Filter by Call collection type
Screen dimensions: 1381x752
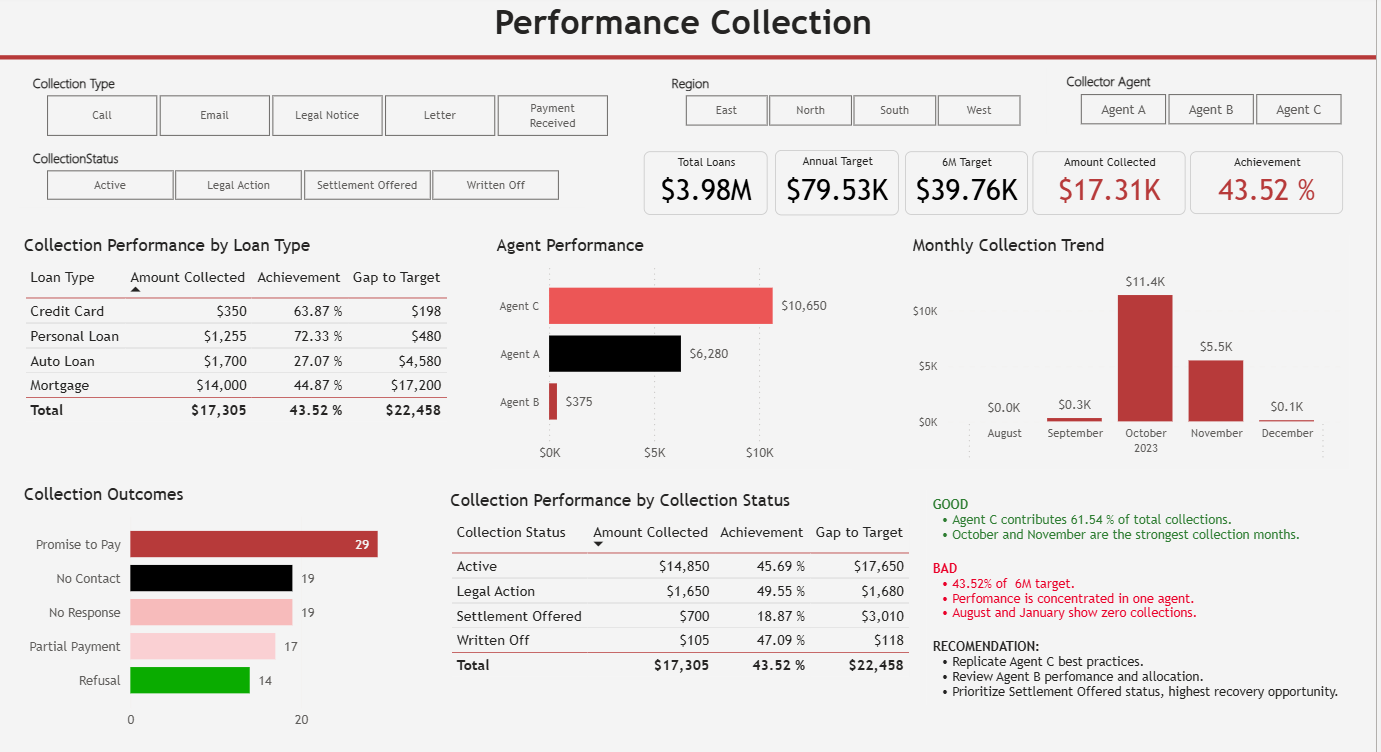pos(102,115)
